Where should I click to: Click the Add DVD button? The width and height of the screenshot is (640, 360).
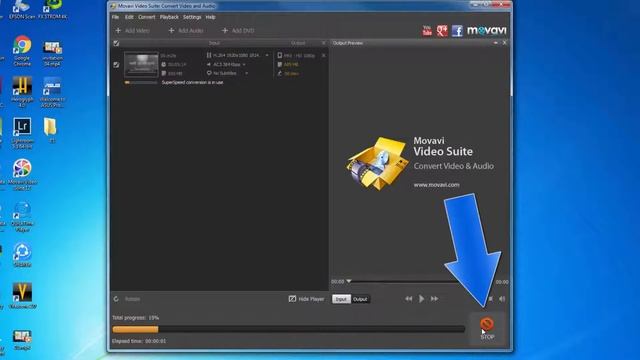[x=238, y=31]
